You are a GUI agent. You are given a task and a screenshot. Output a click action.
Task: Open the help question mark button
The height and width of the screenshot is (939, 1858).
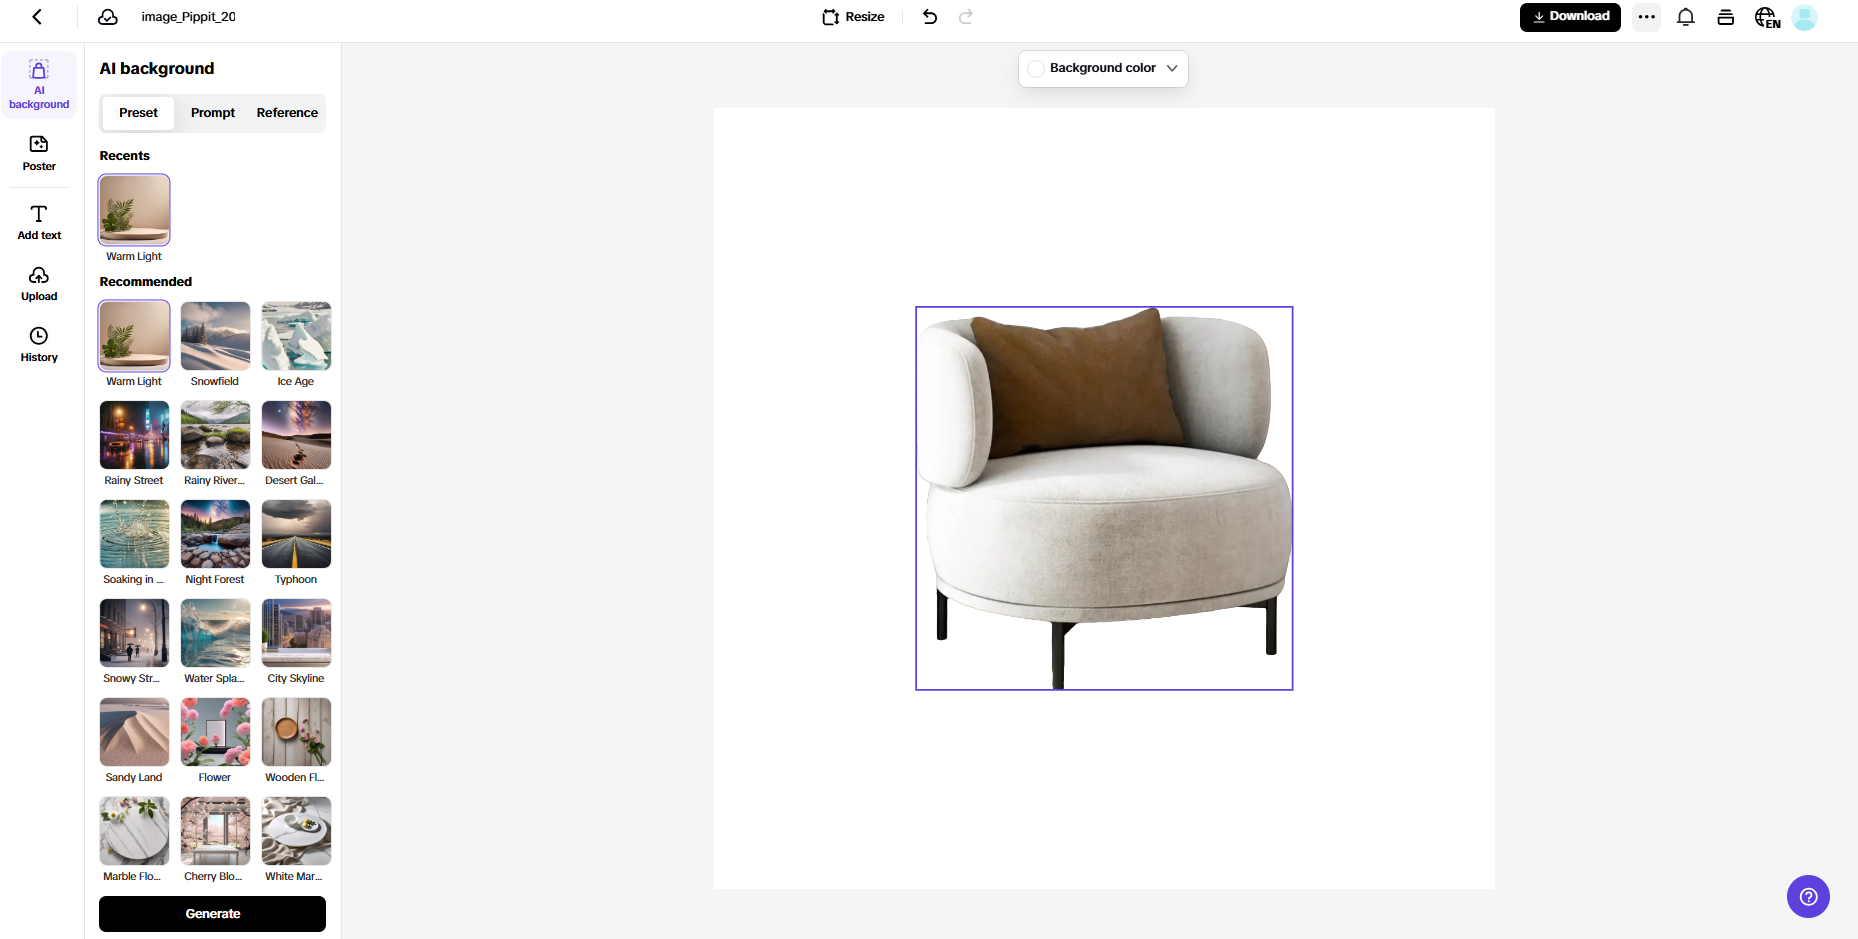[1808, 897]
